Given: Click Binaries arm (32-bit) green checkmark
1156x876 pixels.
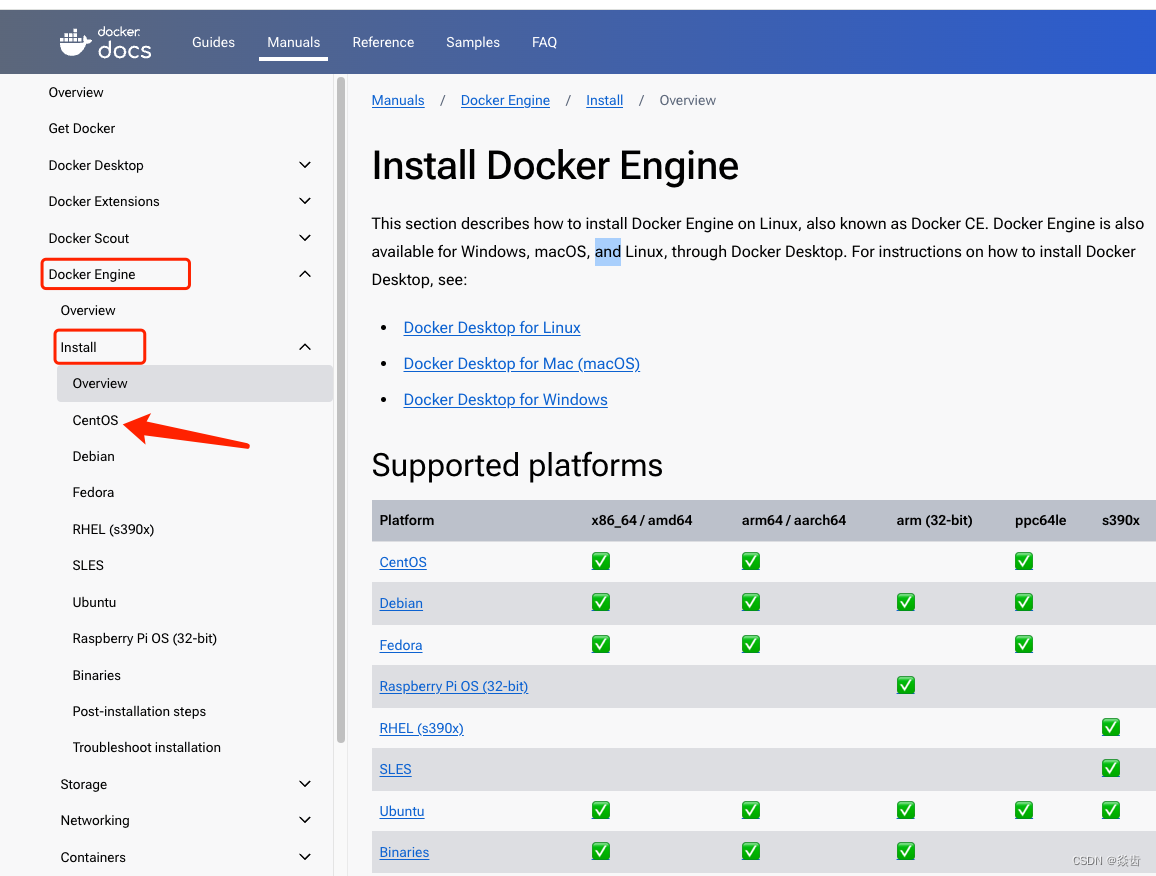Looking at the screenshot, I should coord(905,851).
